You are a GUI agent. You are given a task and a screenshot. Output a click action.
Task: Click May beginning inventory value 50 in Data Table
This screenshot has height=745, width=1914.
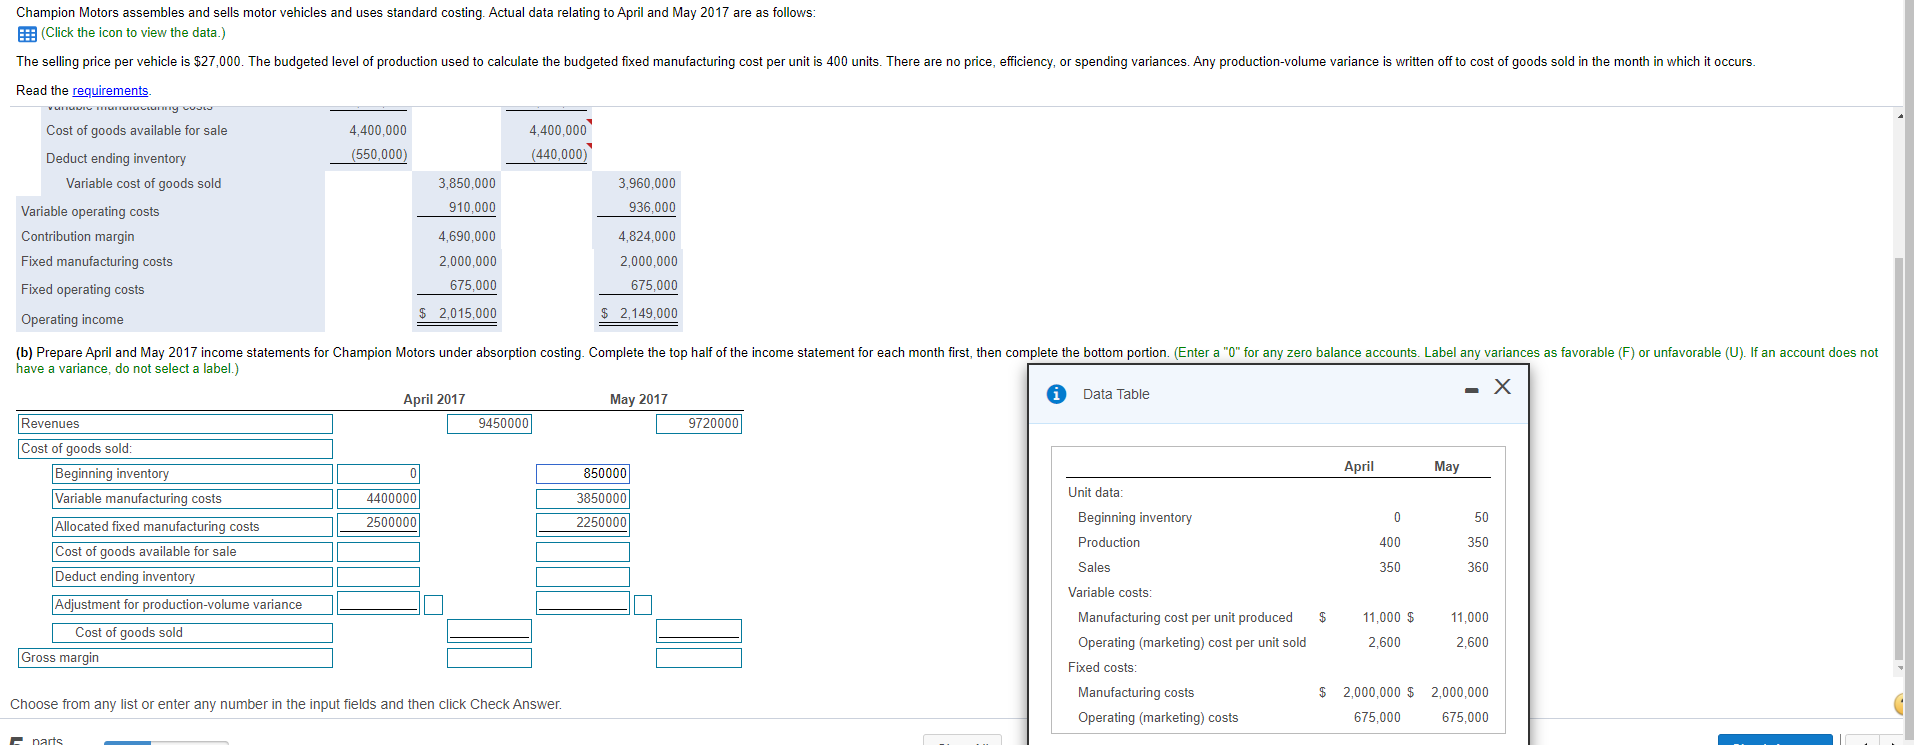(x=1481, y=518)
